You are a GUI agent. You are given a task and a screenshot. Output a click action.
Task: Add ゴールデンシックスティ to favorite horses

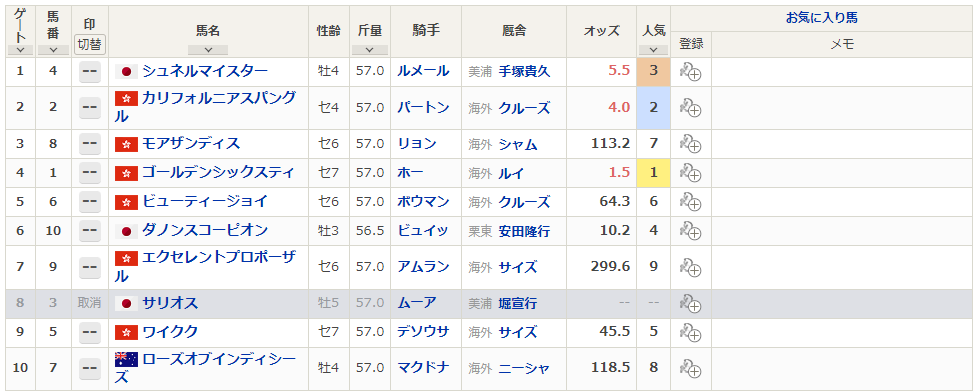(690, 173)
